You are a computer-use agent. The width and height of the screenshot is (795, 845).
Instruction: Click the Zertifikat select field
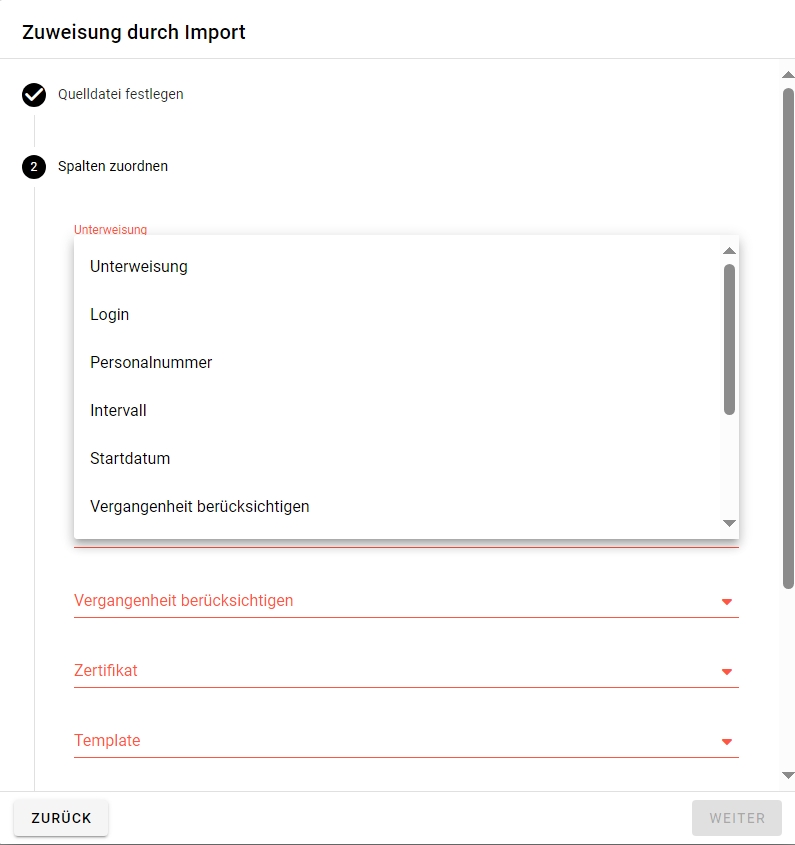point(390,671)
